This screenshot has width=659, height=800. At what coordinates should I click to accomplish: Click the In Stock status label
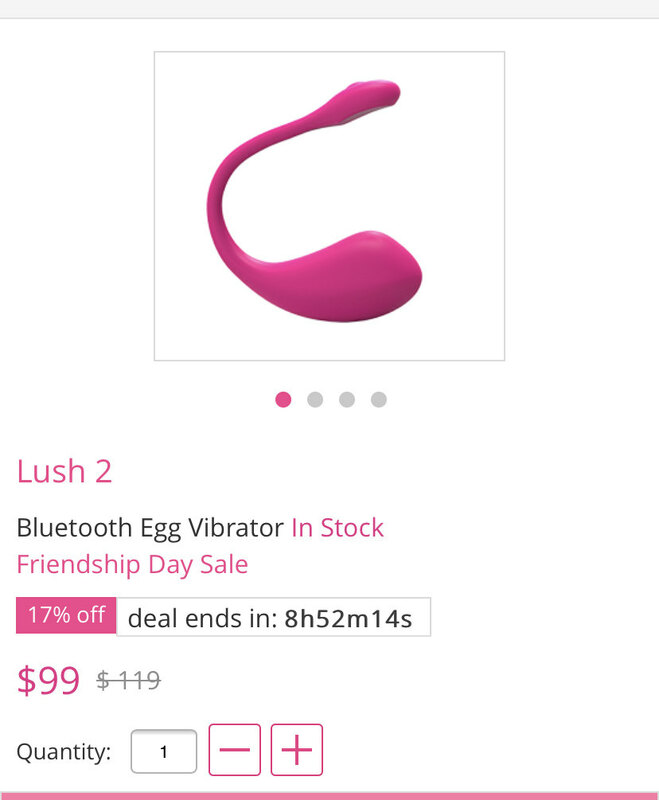pos(338,528)
